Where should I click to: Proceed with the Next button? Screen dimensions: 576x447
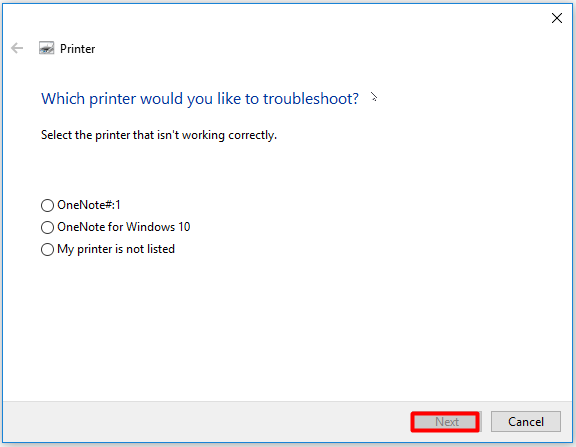coord(445,422)
